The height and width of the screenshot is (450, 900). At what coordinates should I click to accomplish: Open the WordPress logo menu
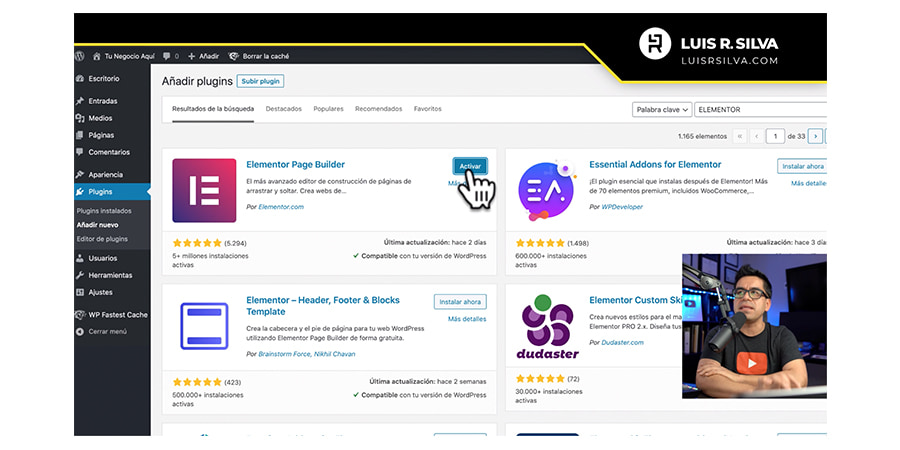[79, 56]
